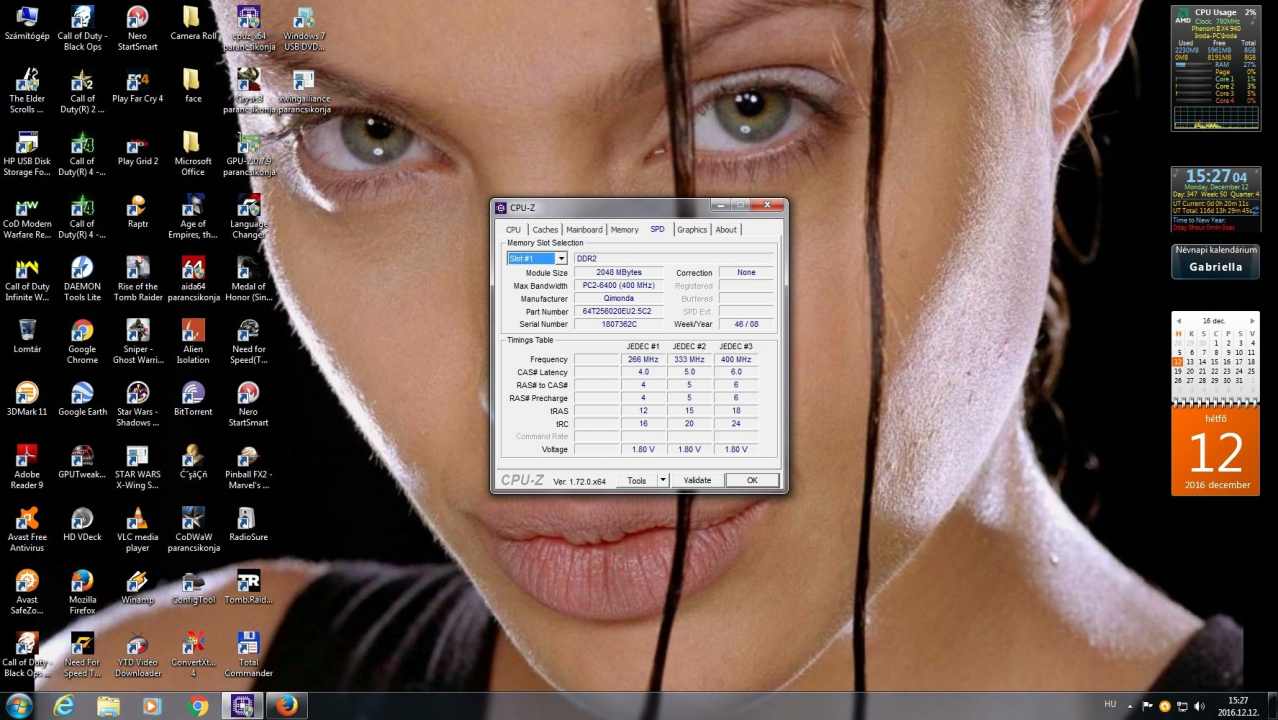The height and width of the screenshot is (720, 1278).
Task: Click the Part Number value 64T256020EU2.5C2
Action: (x=617, y=312)
